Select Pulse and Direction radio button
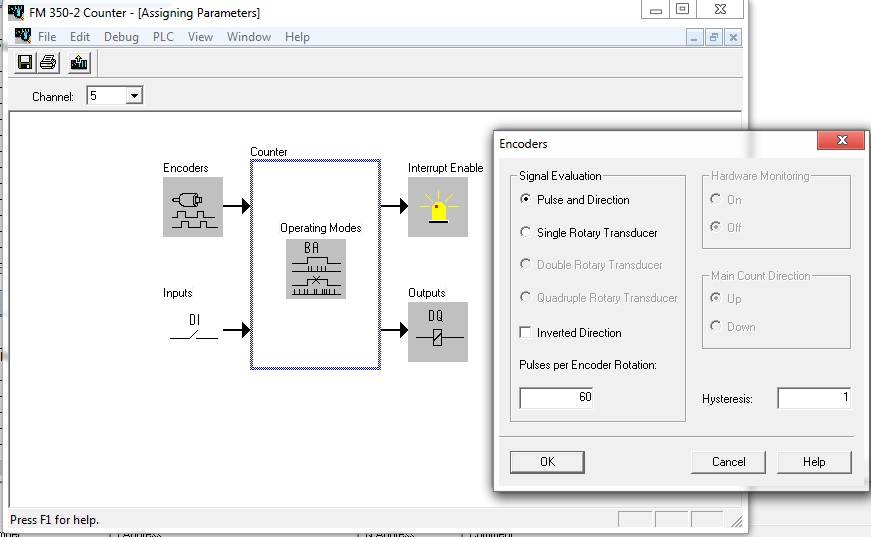871x537 pixels. [x=525, y=199]
